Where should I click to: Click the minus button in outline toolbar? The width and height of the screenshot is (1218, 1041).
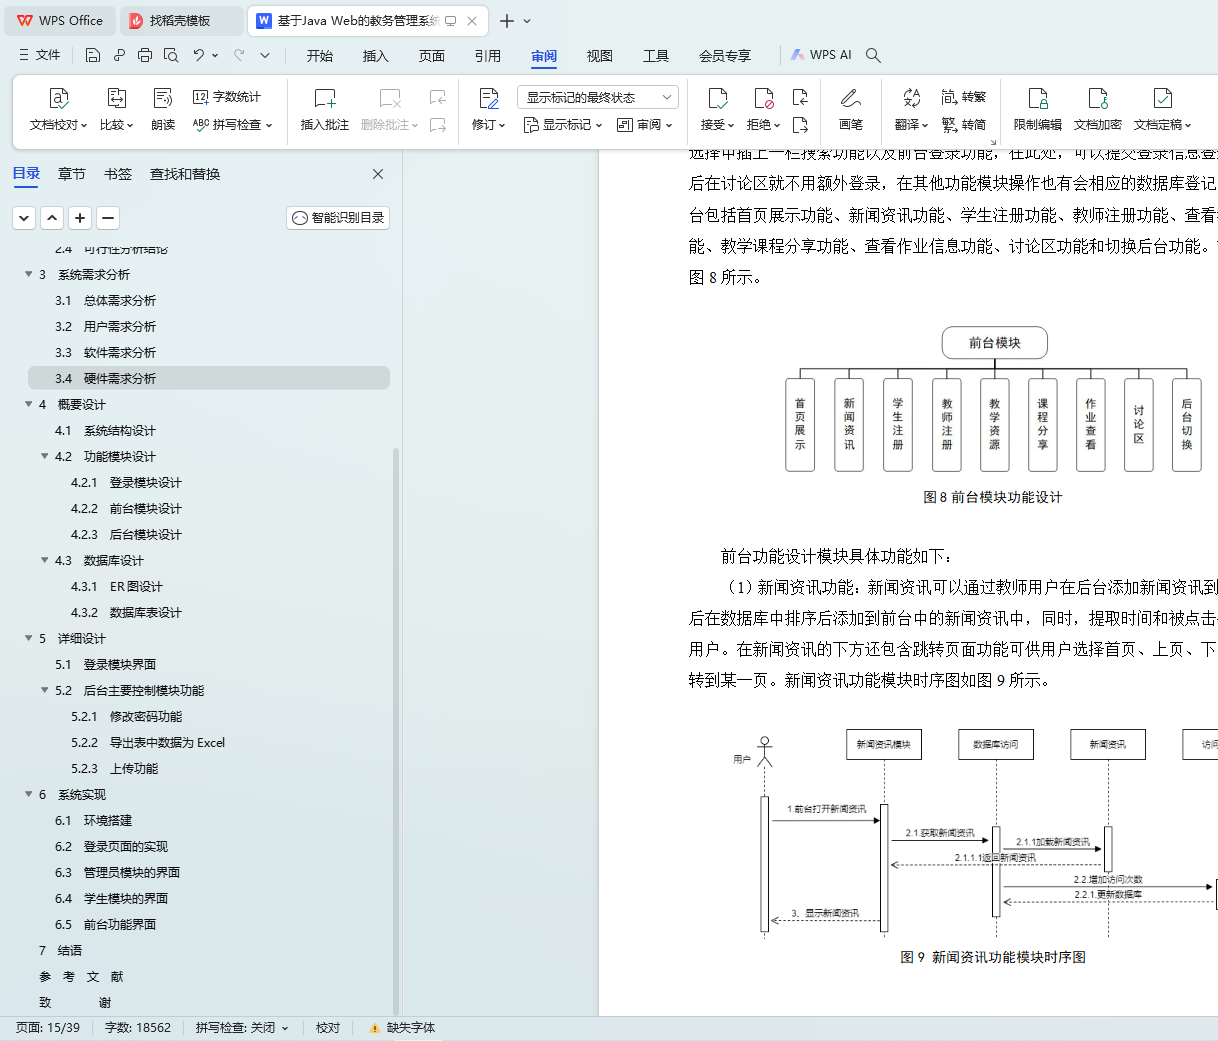[x=108, y=218]
